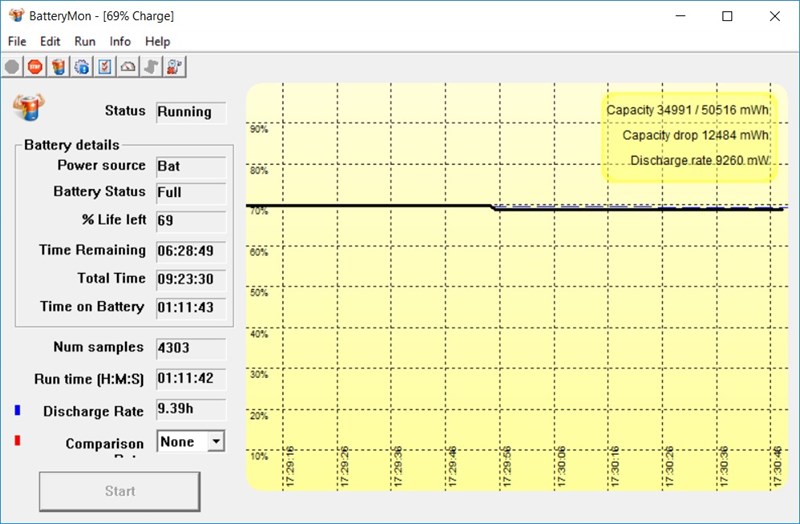Open the Help menu

coord(157,41)
